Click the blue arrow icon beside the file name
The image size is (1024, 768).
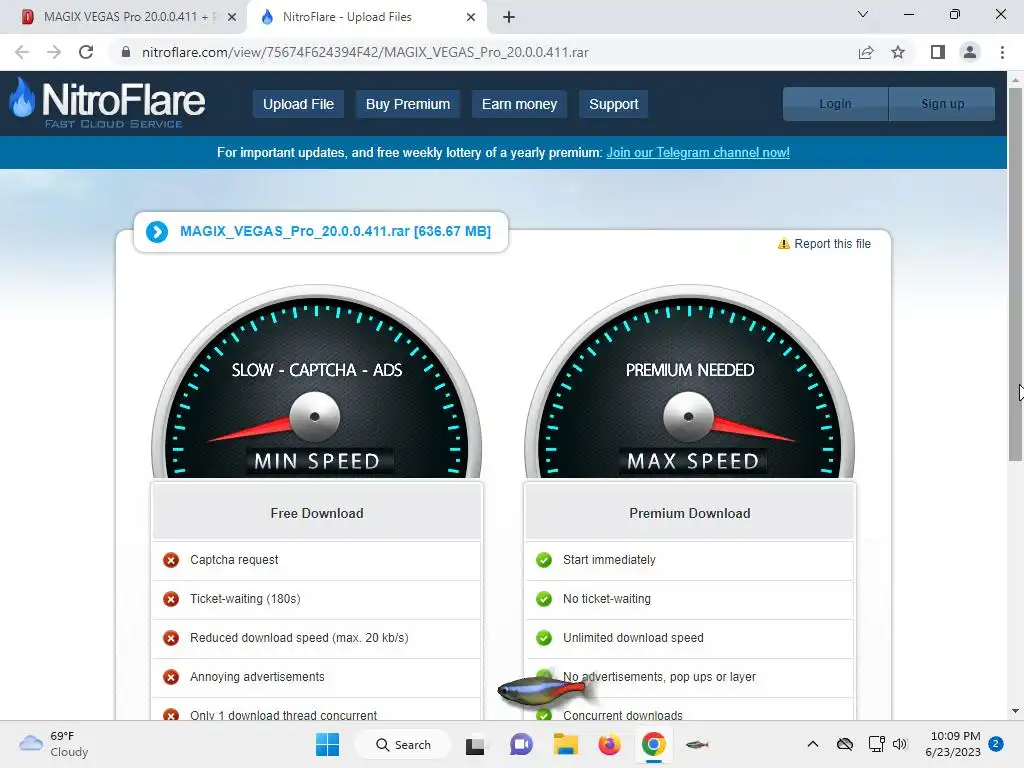(157, 232)
